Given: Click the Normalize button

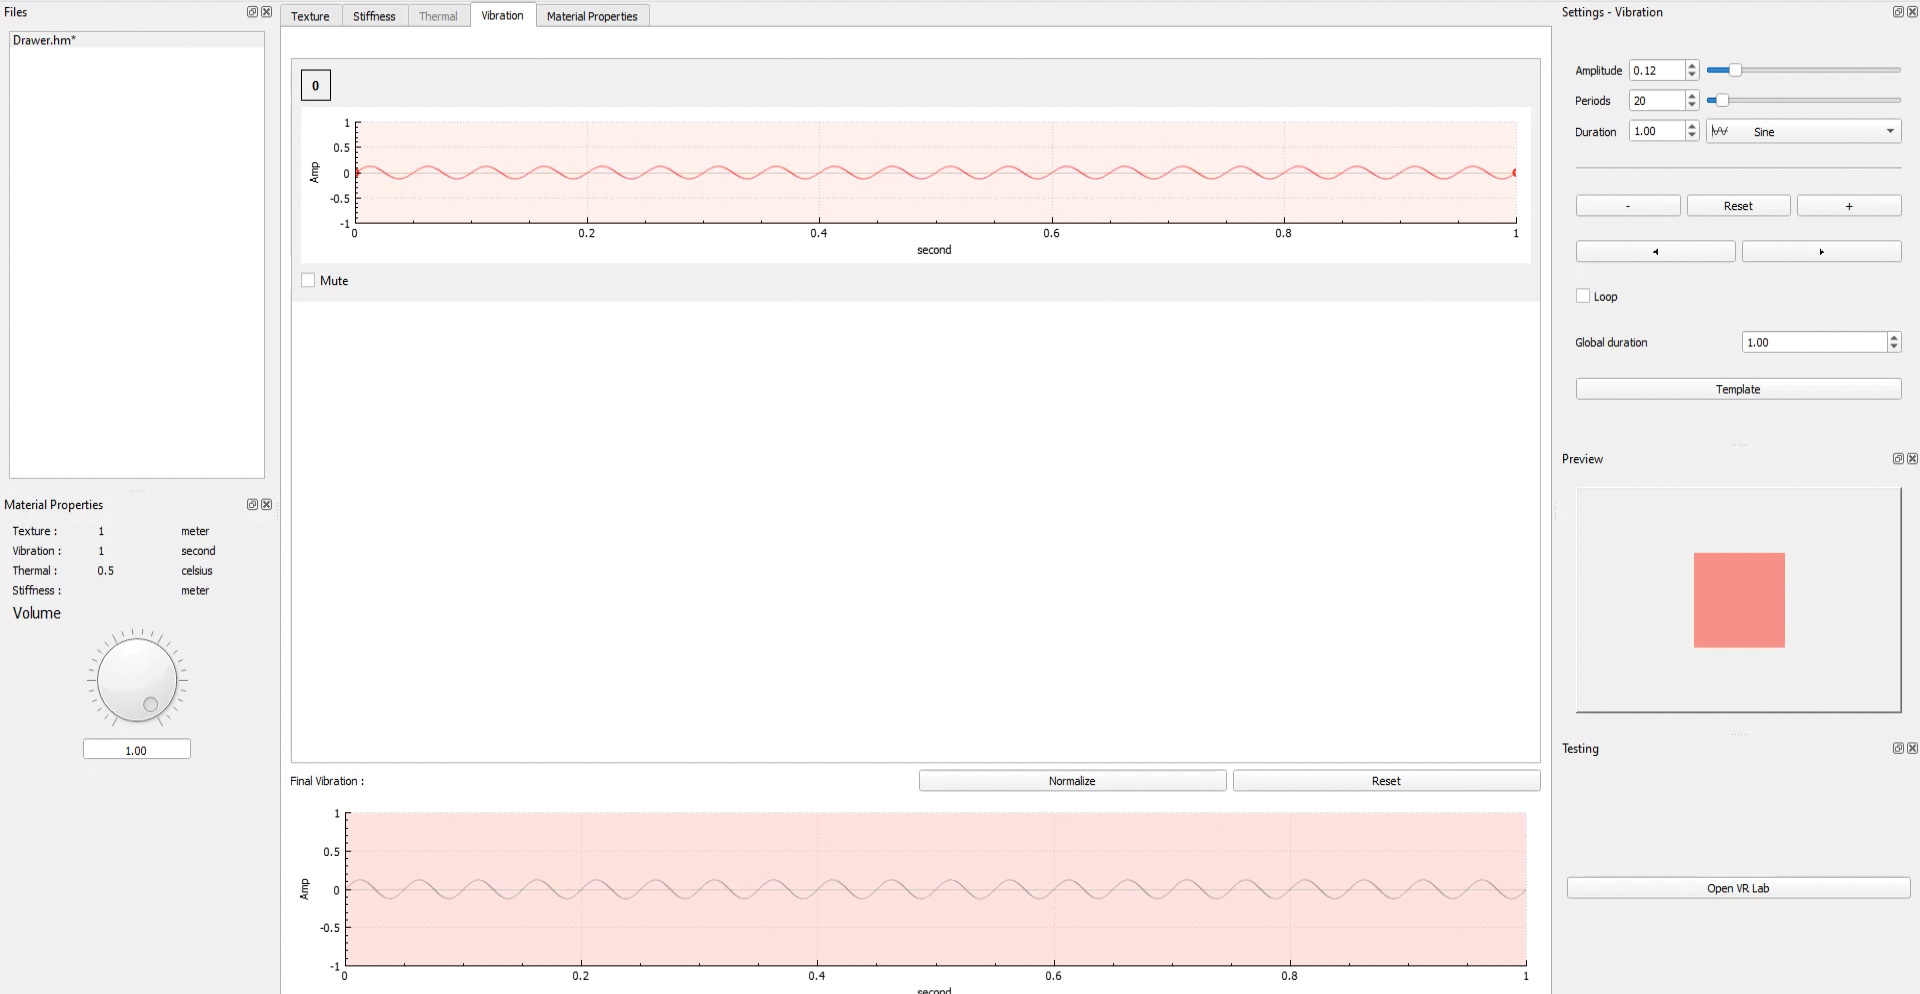Looking at the screenshot, I should coord(1072,781).
